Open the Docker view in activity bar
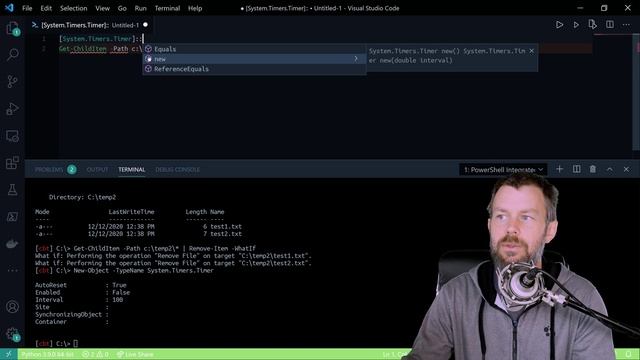This screenshot has width=640, height=360. 12,244
